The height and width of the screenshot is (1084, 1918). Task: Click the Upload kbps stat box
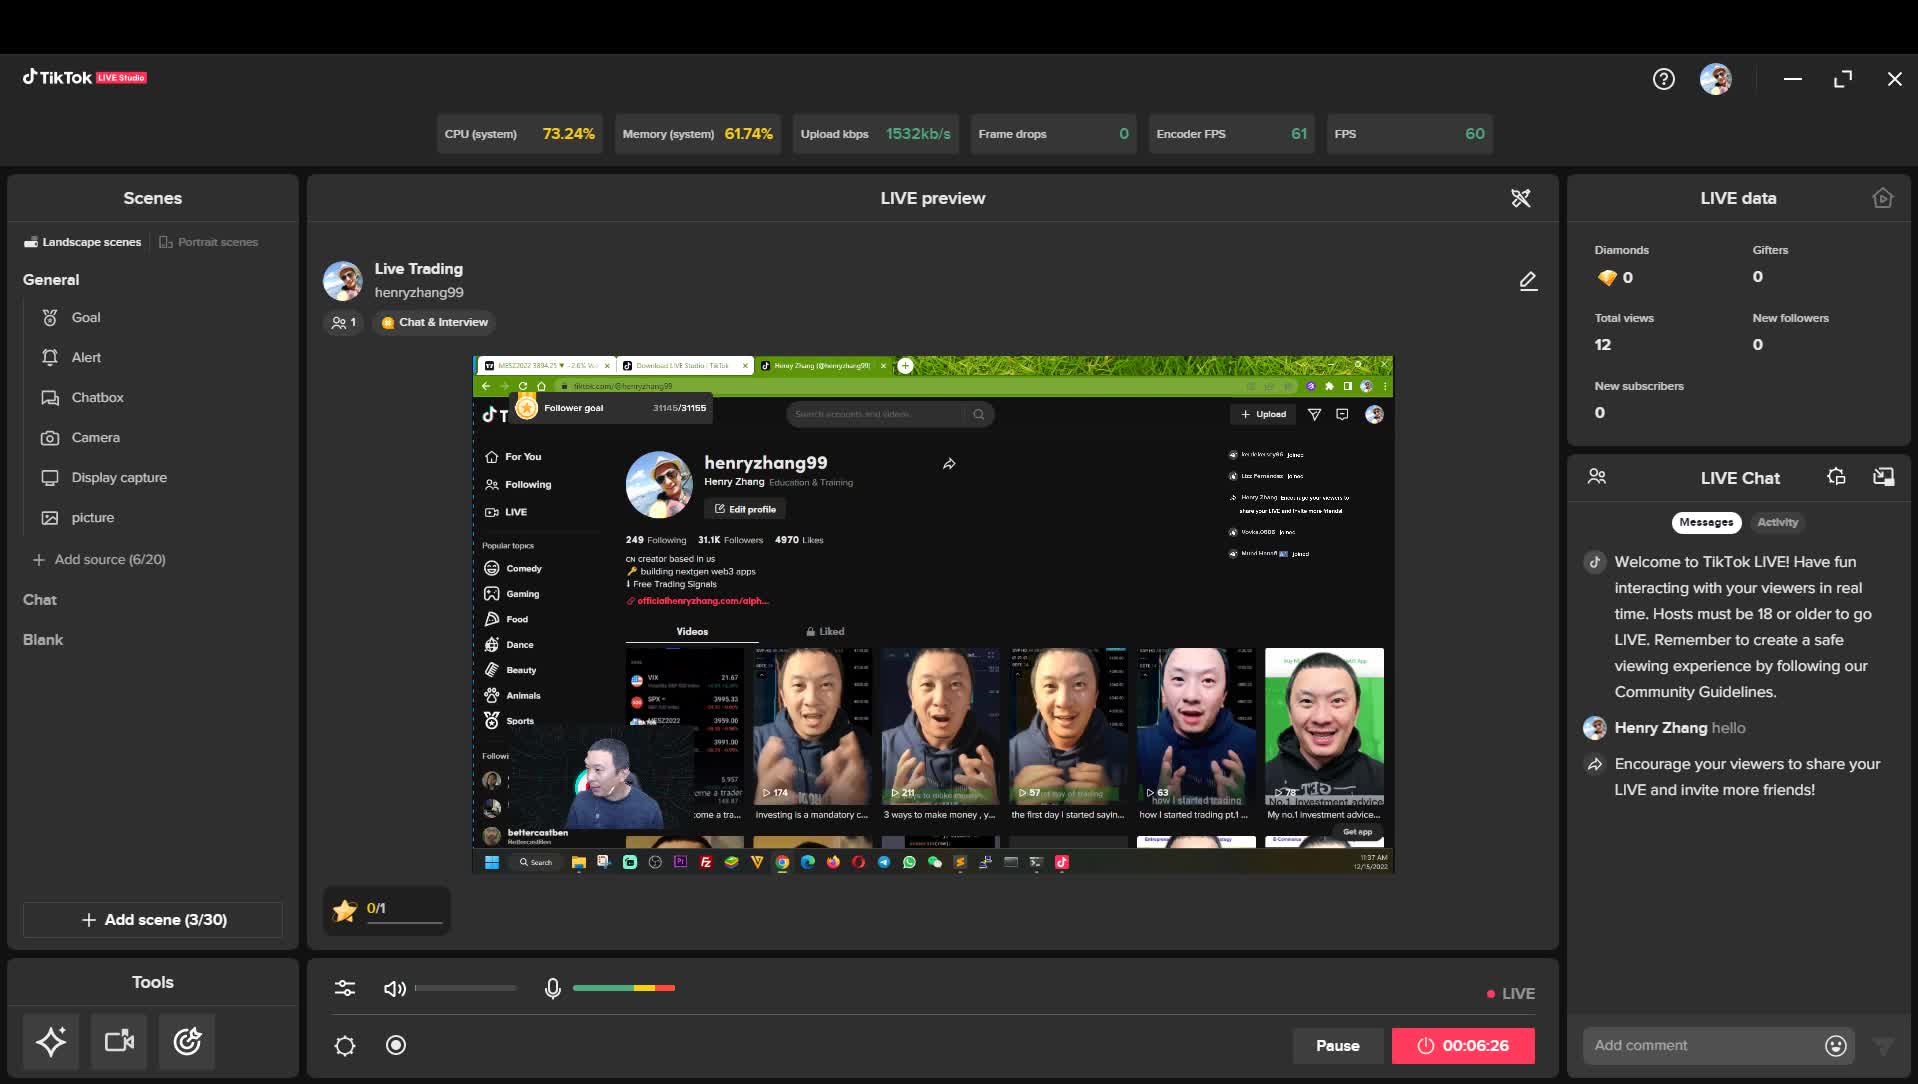click(876, 134)
